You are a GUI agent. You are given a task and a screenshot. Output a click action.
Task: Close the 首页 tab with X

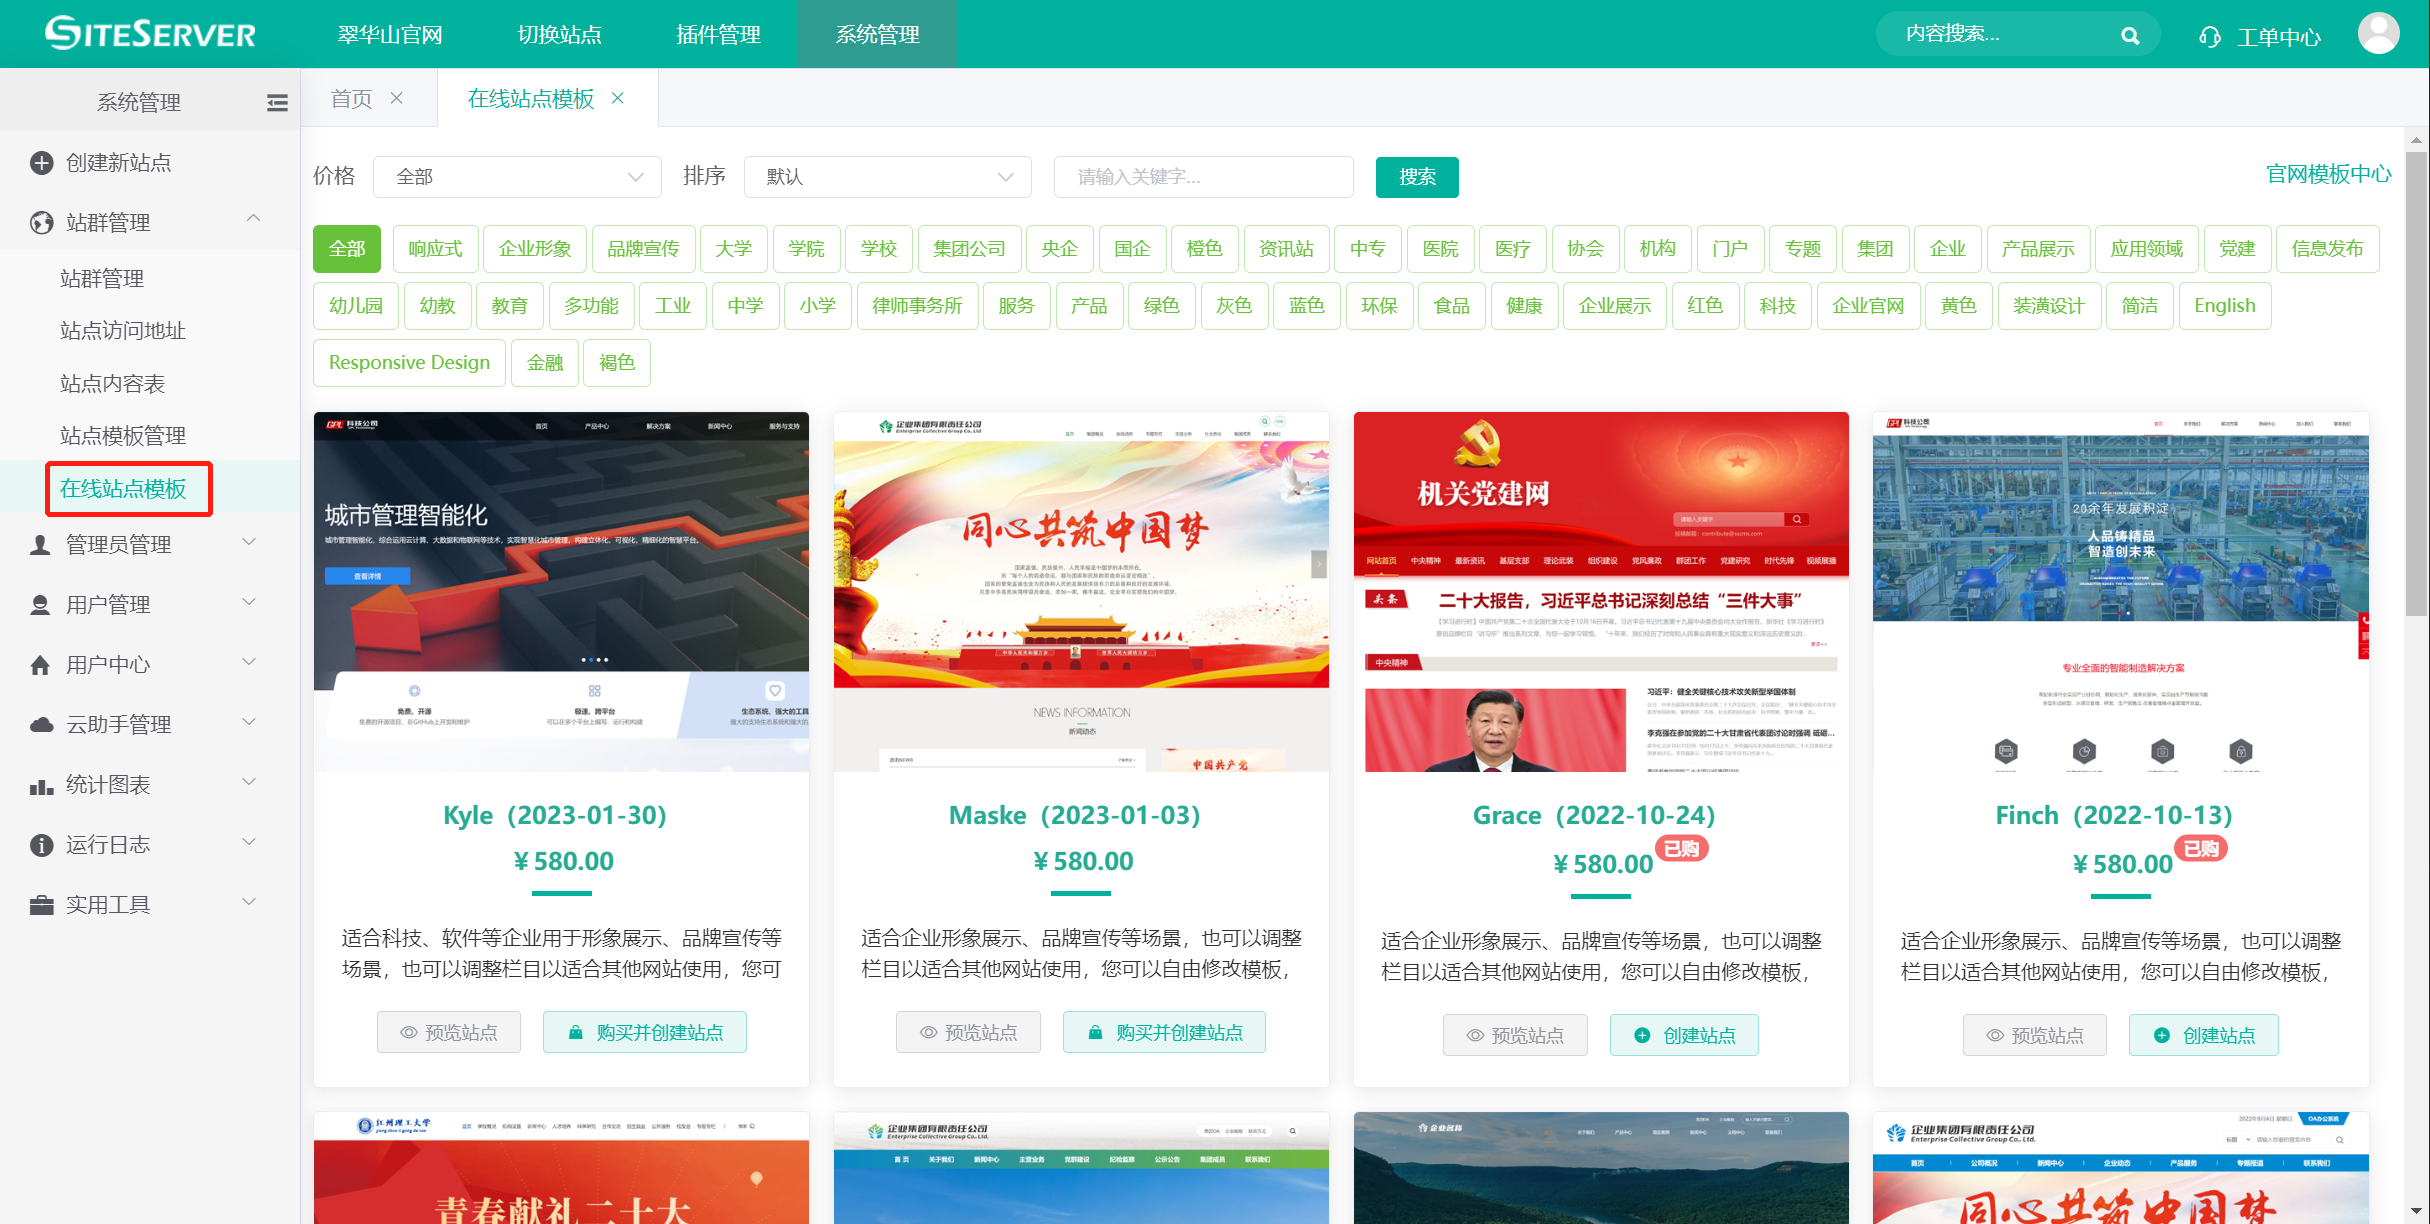397,98
